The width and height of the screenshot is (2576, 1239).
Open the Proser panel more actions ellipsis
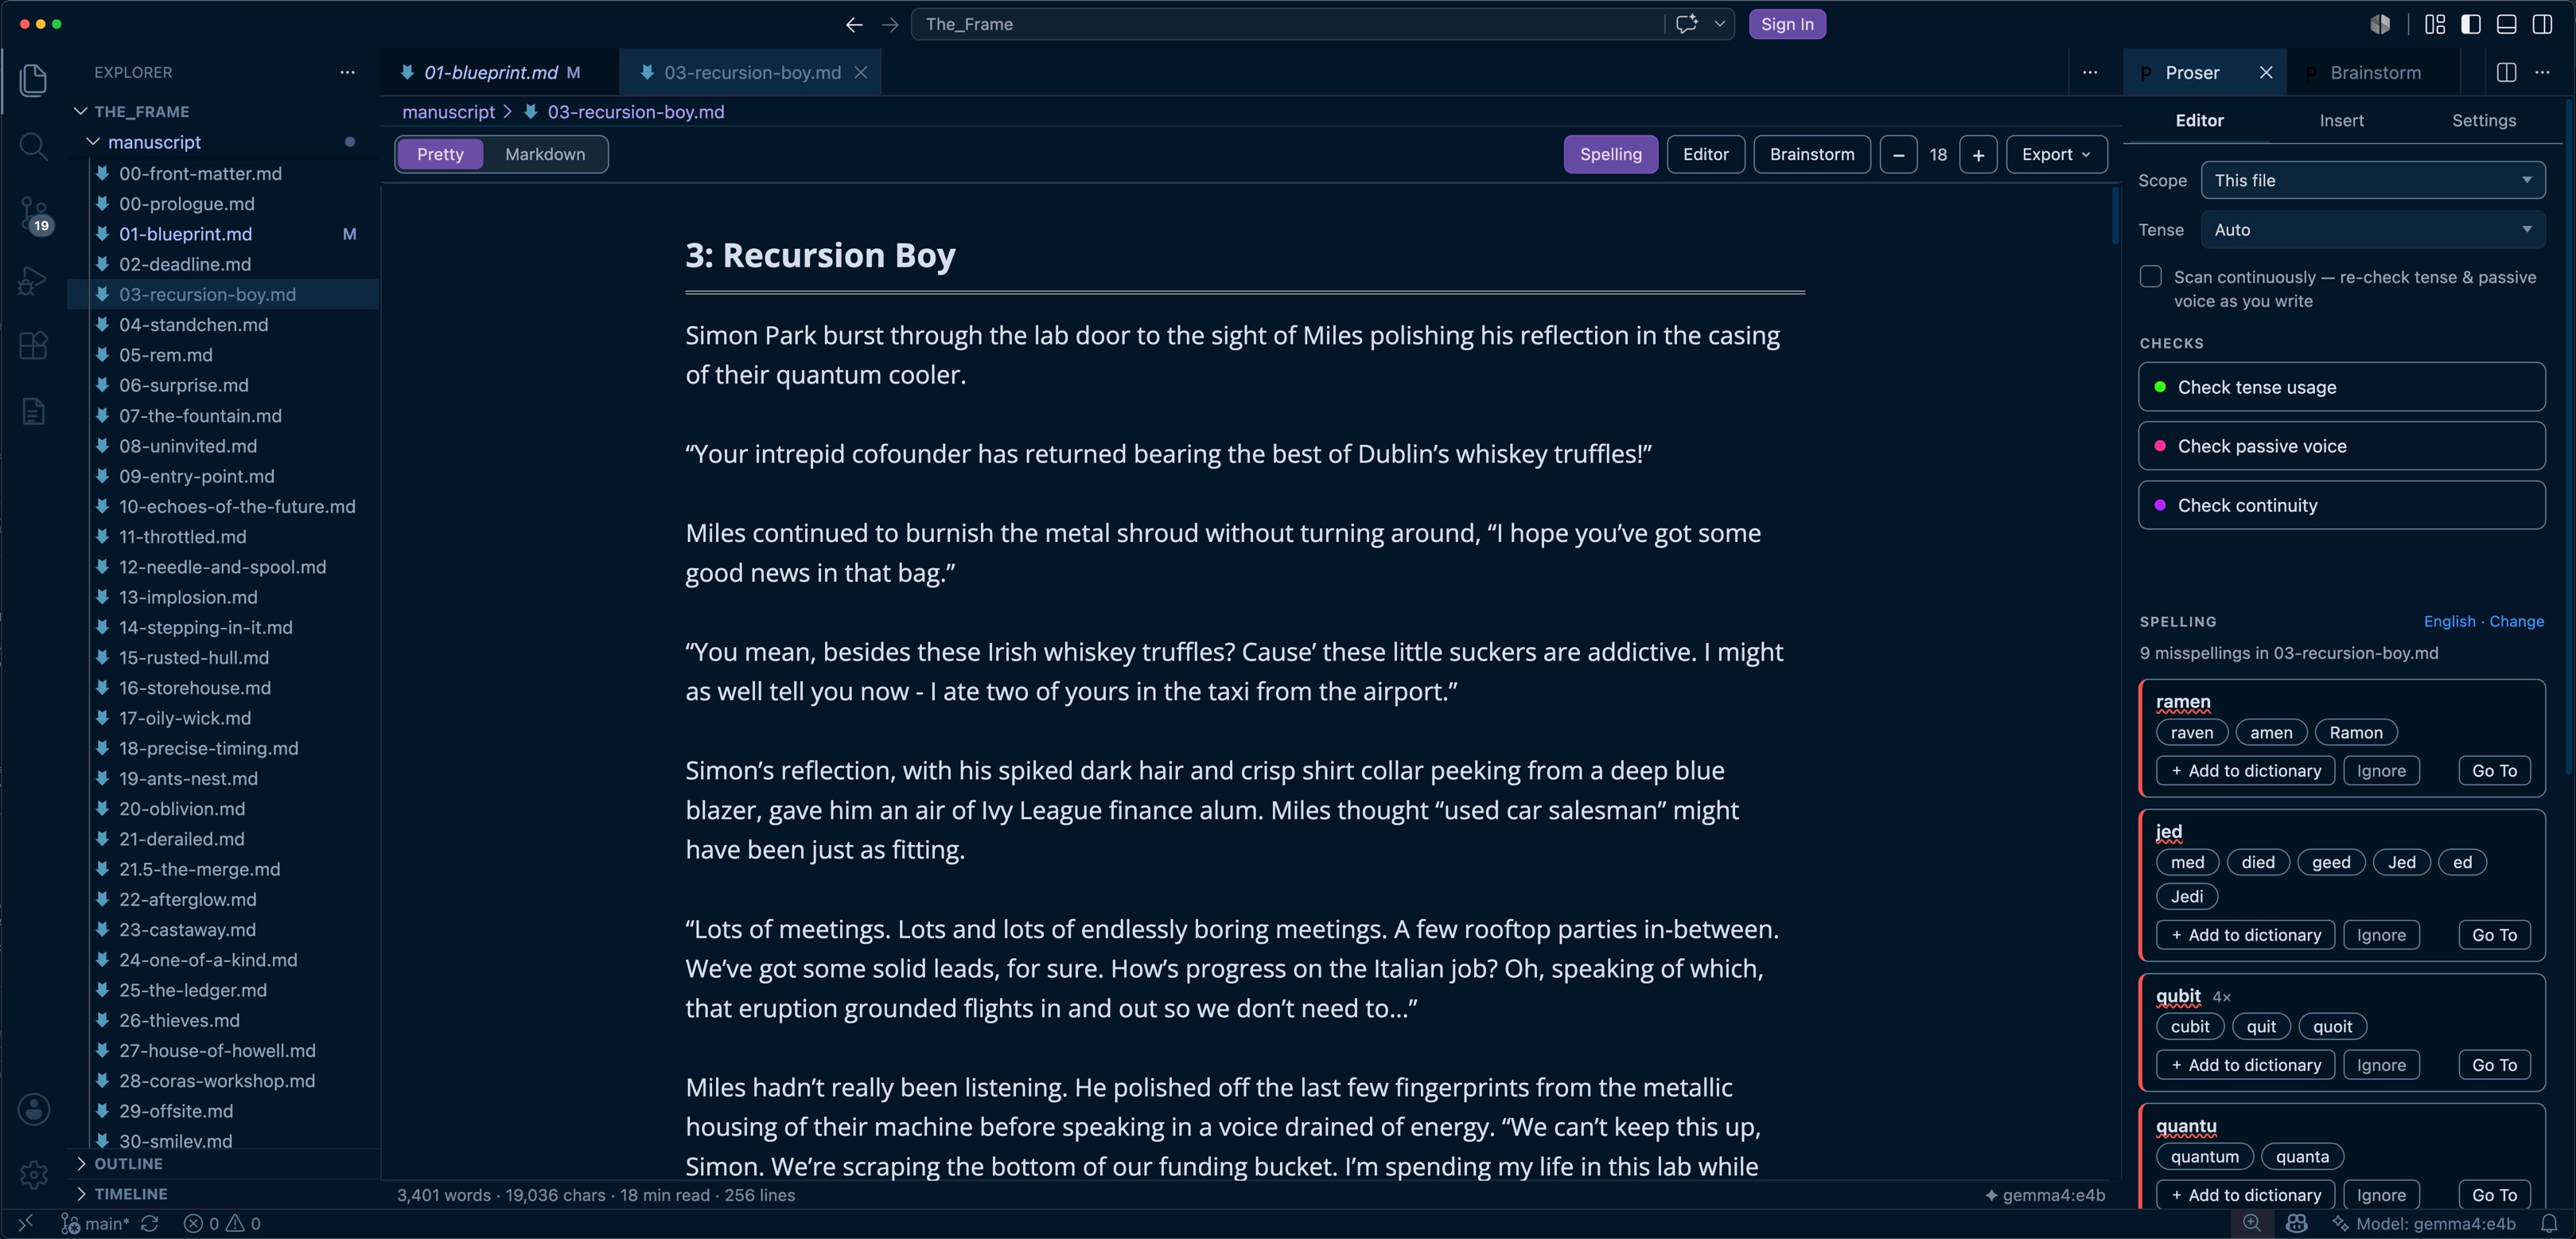pyautogui.click(x=2543, y=72)
